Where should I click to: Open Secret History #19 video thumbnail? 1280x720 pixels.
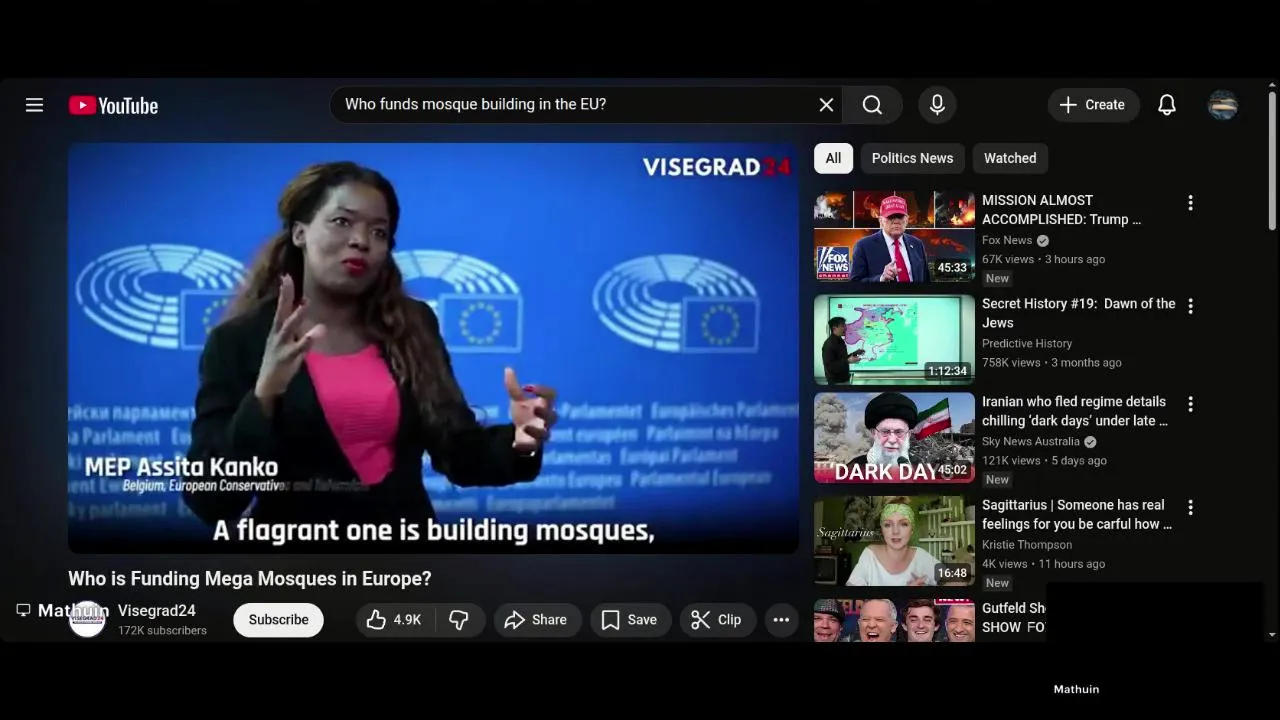pyautogui.click(x=894, y=340)
